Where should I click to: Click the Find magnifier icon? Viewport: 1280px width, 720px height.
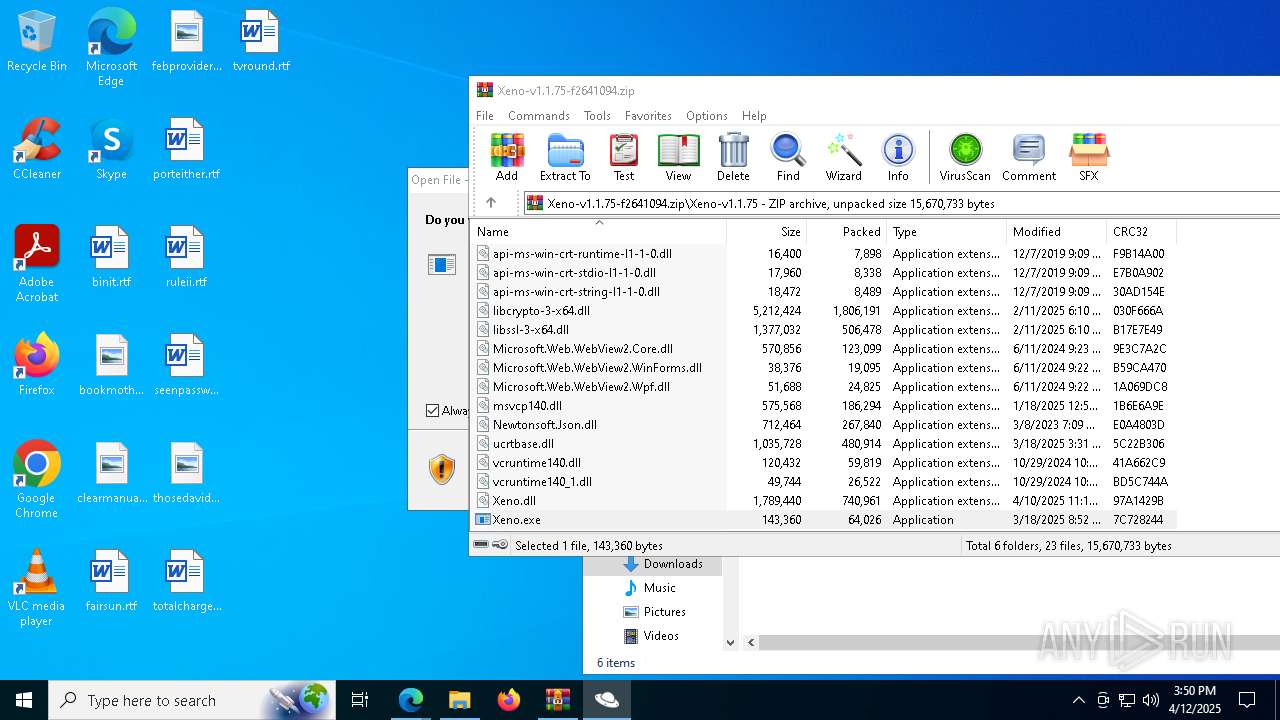pos(788,158)
